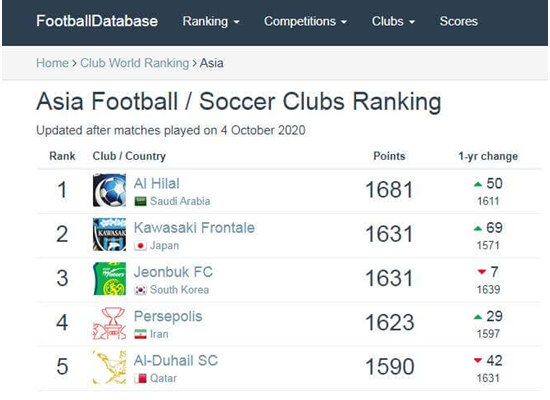
Task: Open the South Korea country link
Action: tap(179, 290)
